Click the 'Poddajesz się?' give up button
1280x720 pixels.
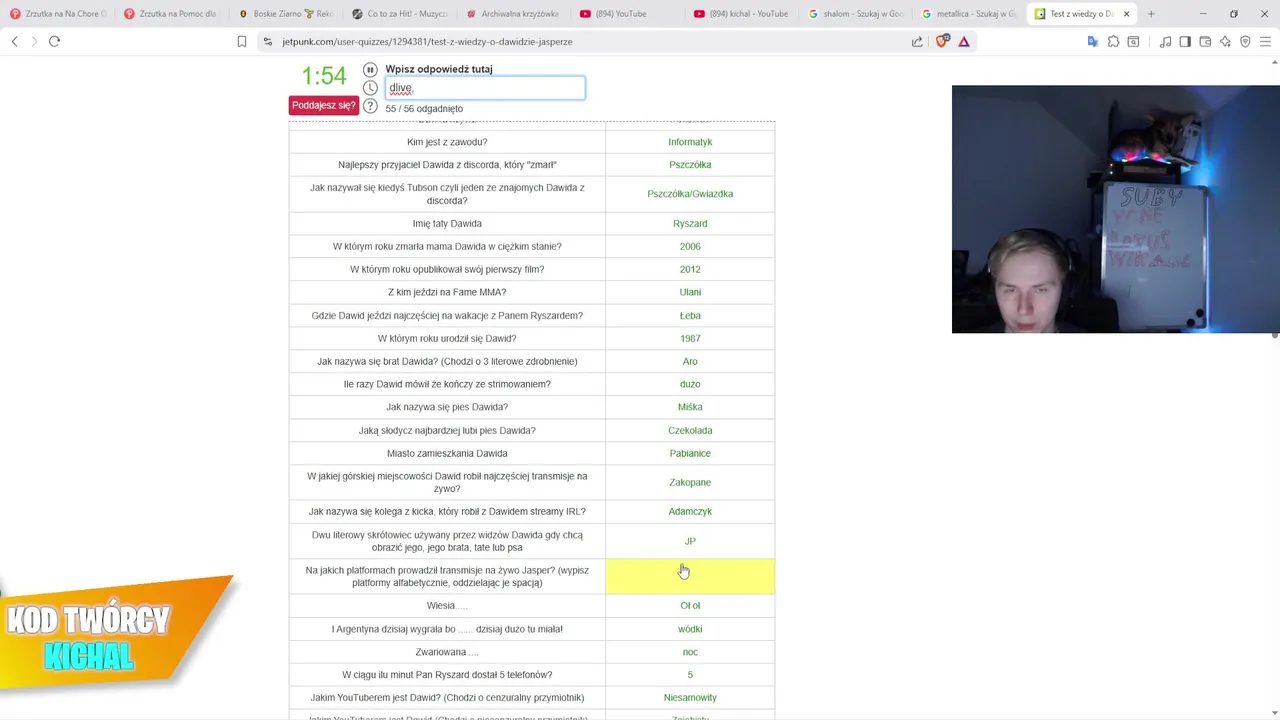tap(324, 105)
